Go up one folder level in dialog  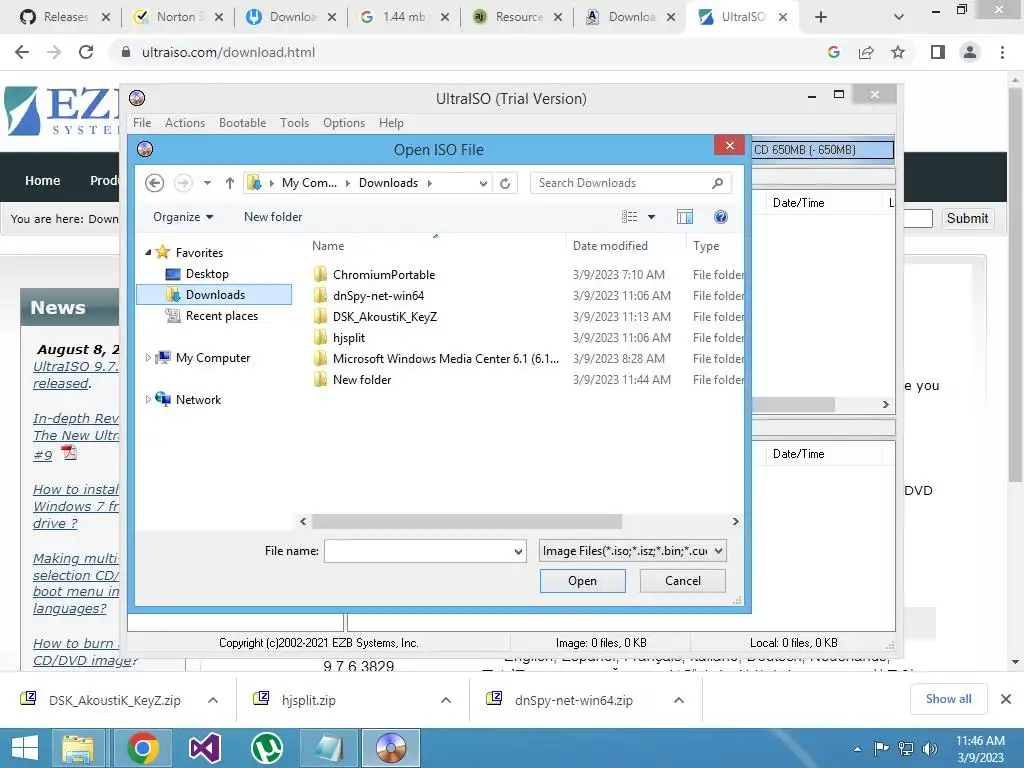[230, 184]
